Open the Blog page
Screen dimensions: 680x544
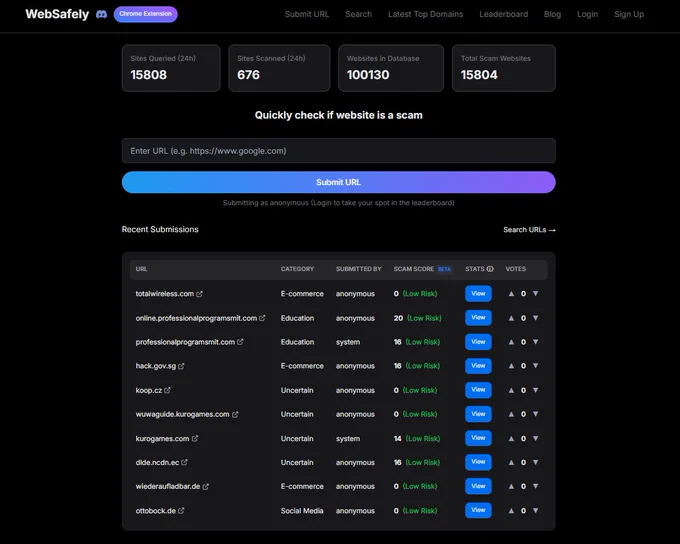(x=552, y=14)
